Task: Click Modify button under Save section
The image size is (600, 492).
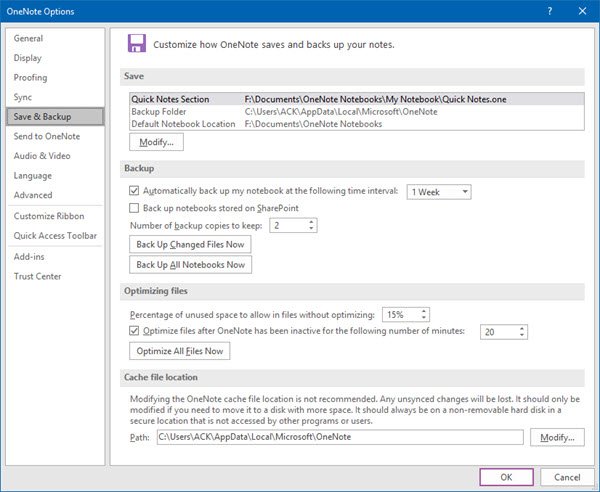Action: pos(155,143)
